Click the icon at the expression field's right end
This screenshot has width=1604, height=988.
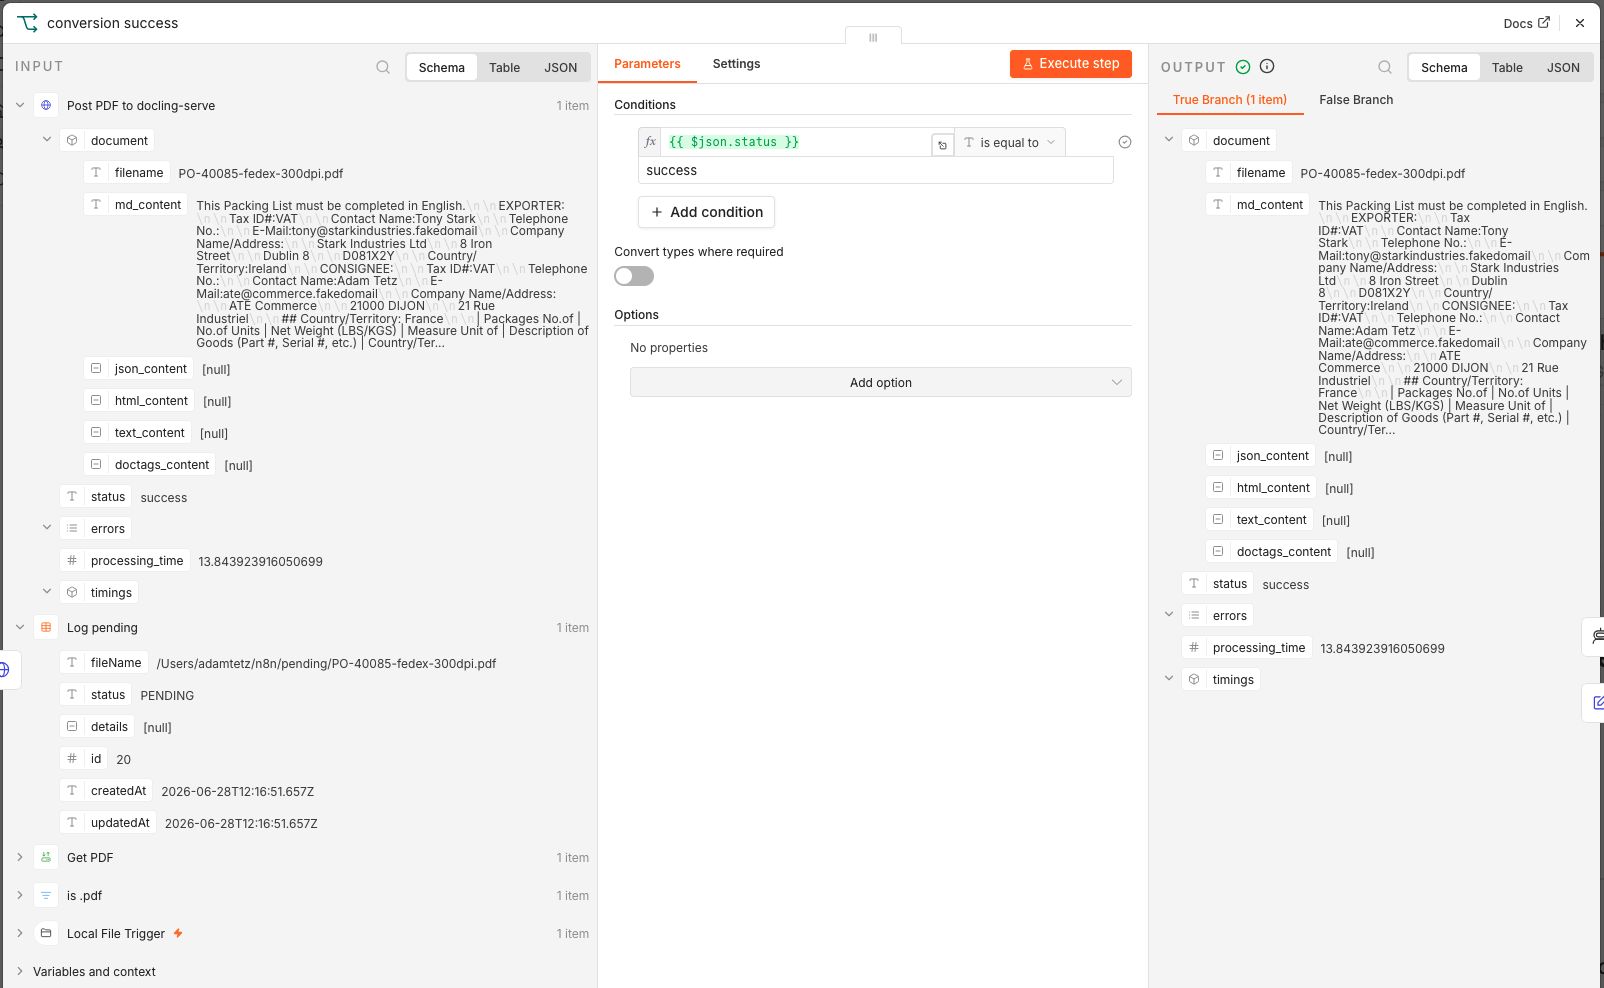(942, 145)
